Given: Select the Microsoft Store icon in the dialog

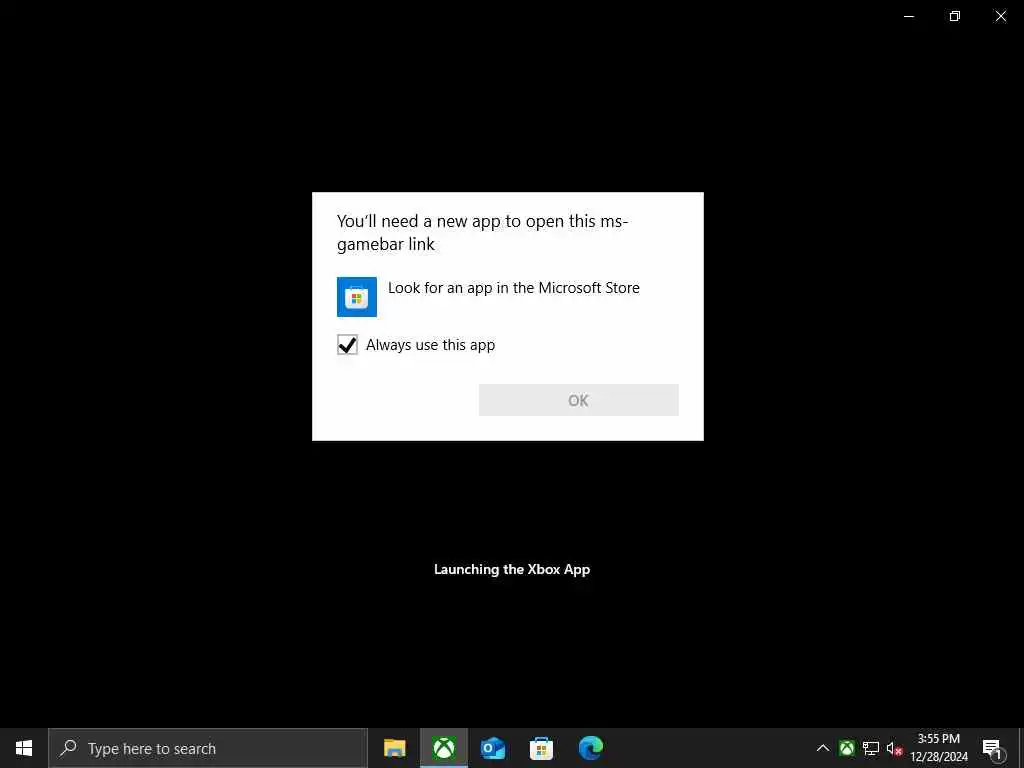Looking at the screenshot, I should [x=357, y=297].
